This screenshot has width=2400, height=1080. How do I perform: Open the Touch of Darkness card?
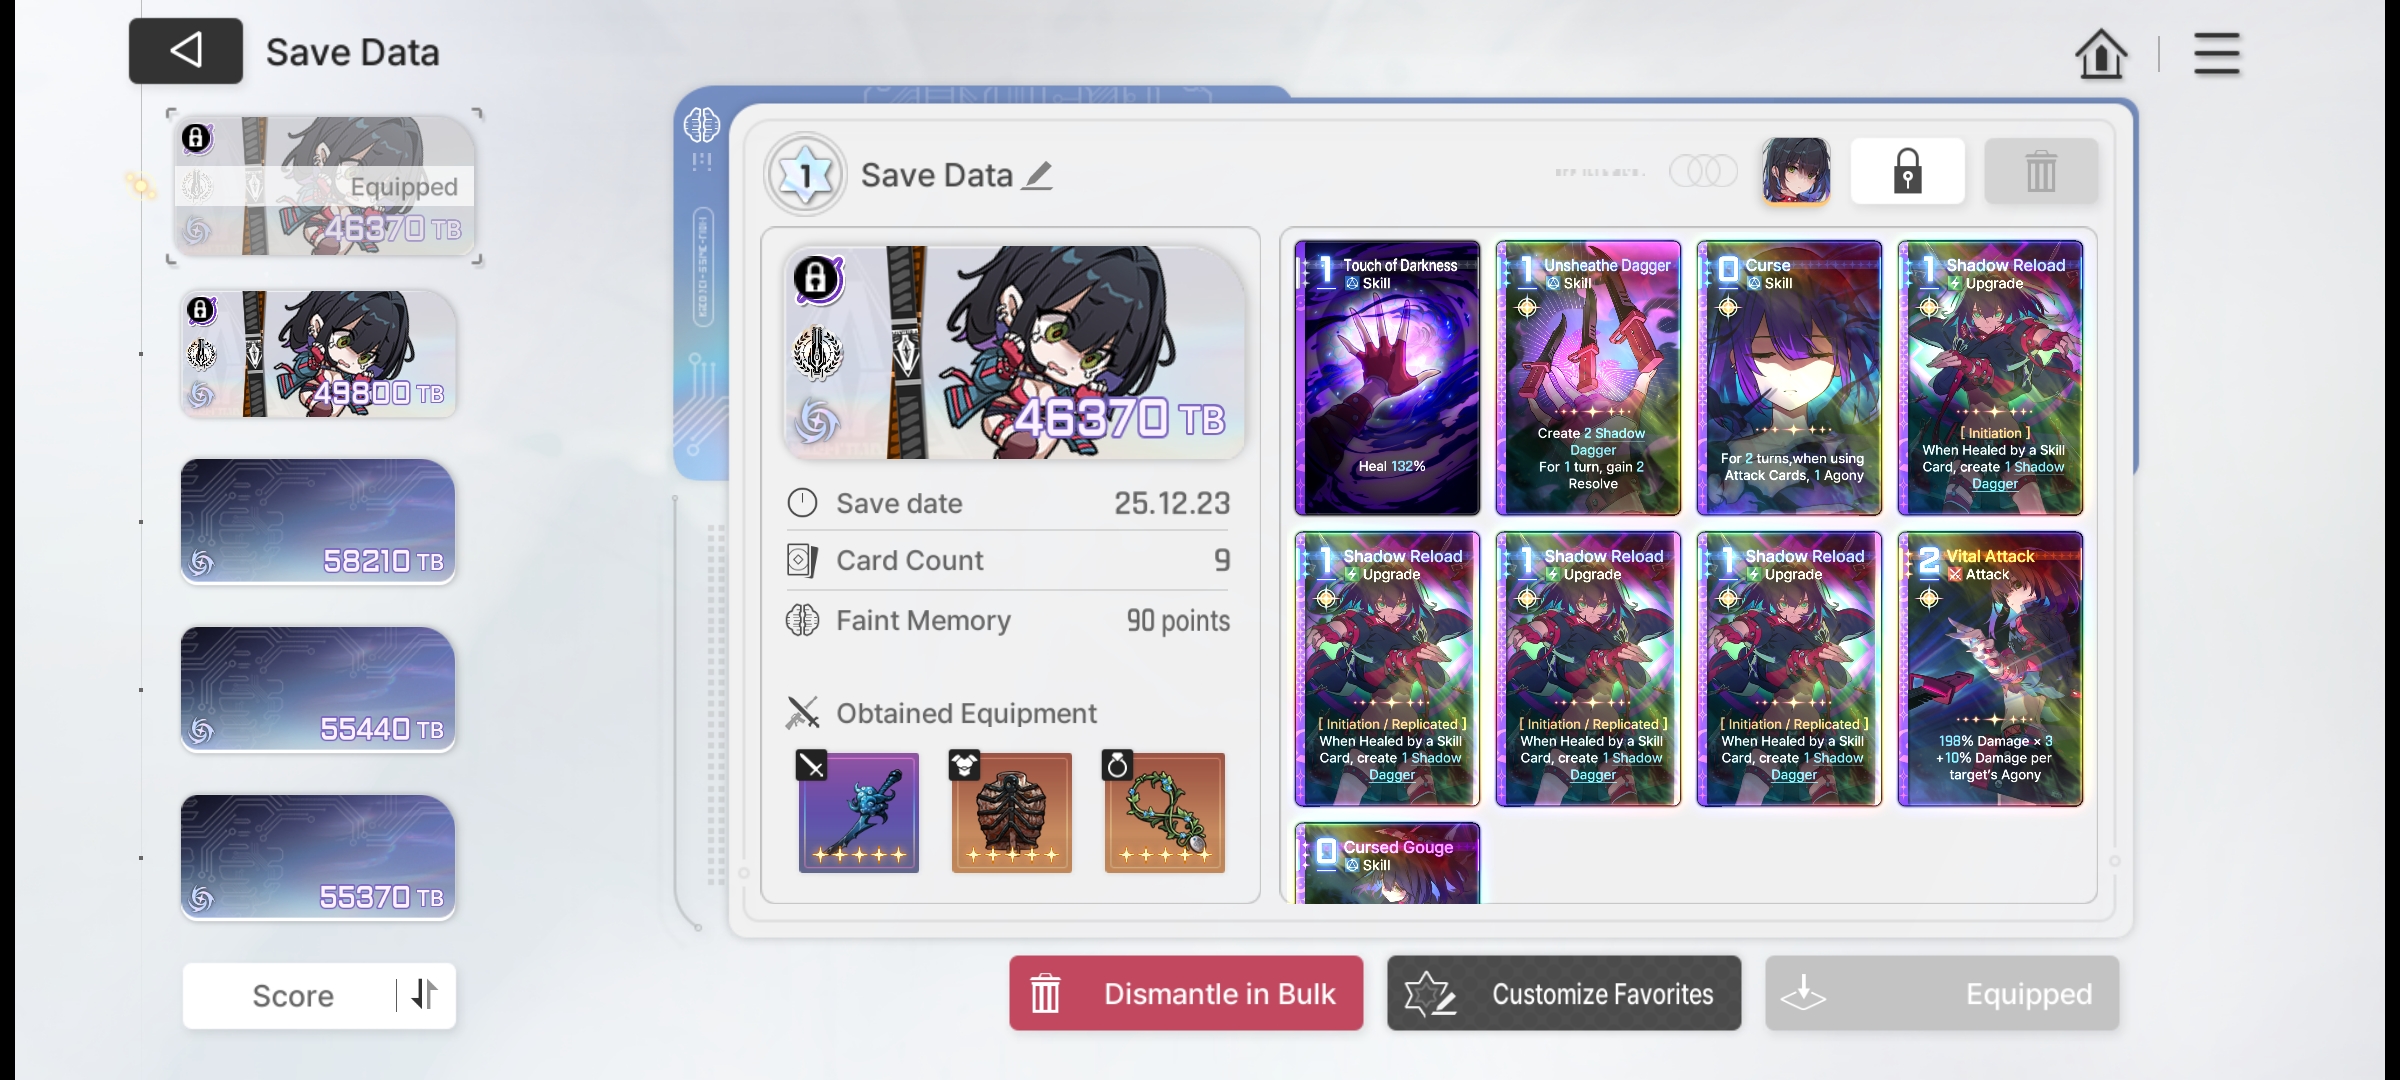(x=1387, y=378)
